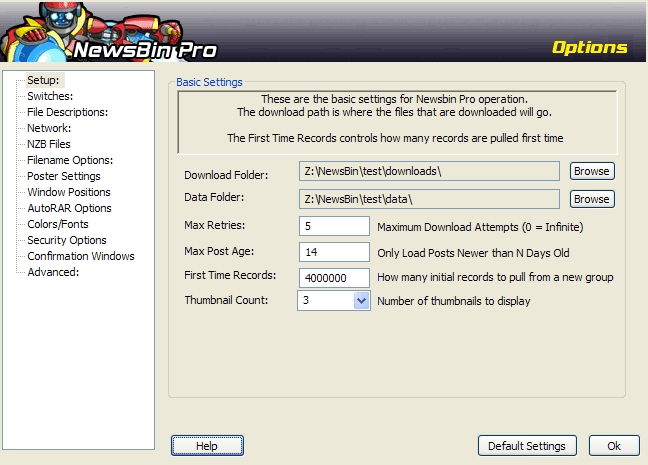Click the 'First Time Records:' label
The width and height of the screenshot is (648, 465).
tap(230, 275)
